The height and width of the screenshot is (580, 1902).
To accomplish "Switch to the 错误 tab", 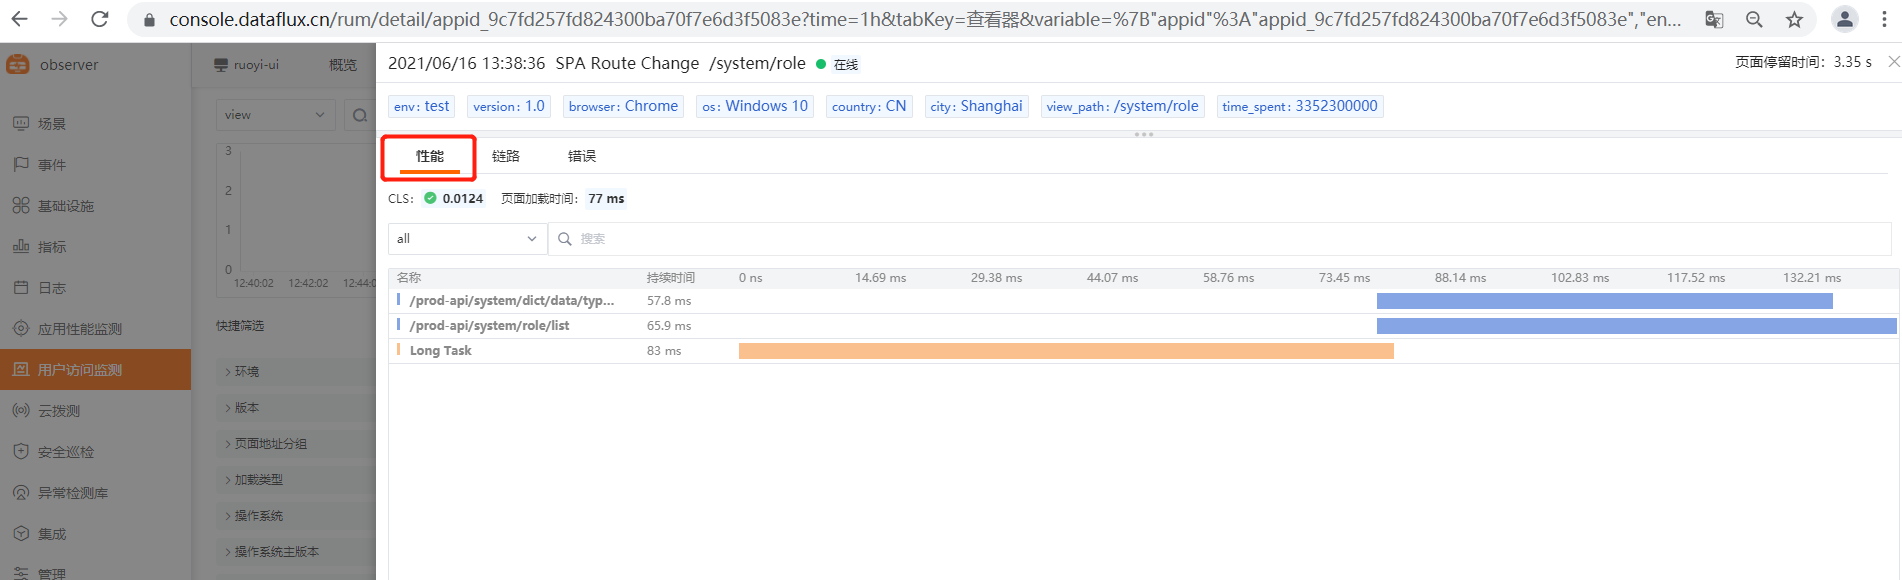I will pos(581,156).
